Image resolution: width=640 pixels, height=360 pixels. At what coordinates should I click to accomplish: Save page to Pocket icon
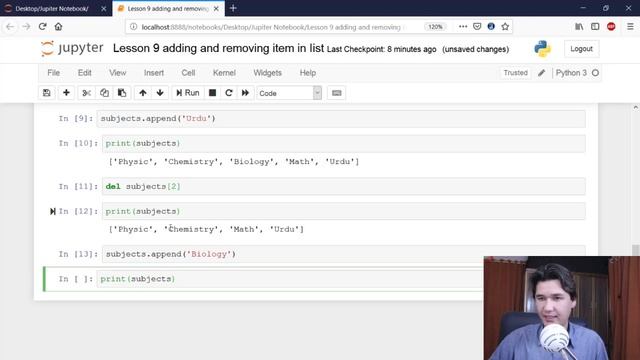click(477, 27)
